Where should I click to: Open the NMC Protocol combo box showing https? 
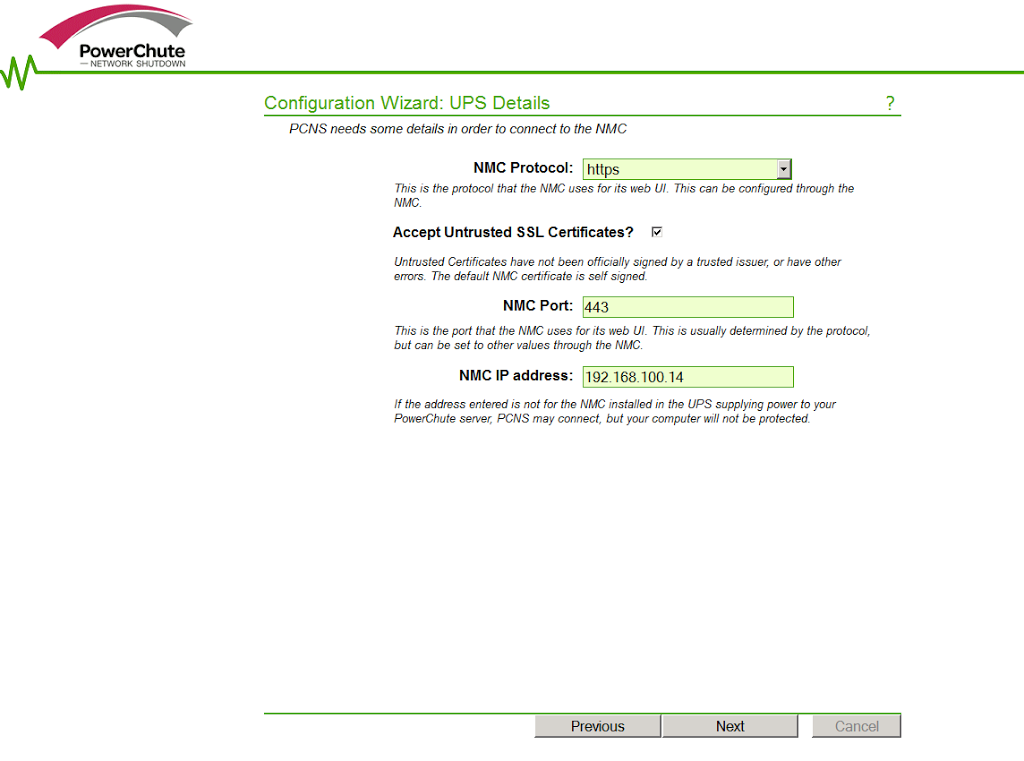tap(679, 170)
